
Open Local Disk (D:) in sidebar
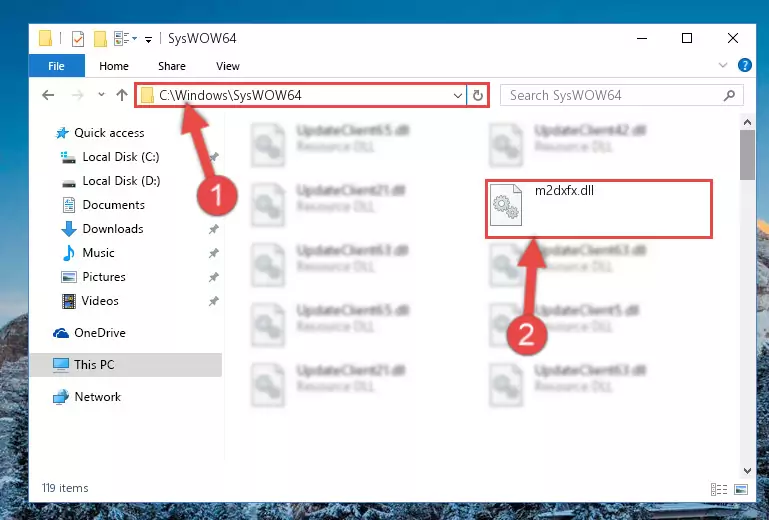click(121, 181)
